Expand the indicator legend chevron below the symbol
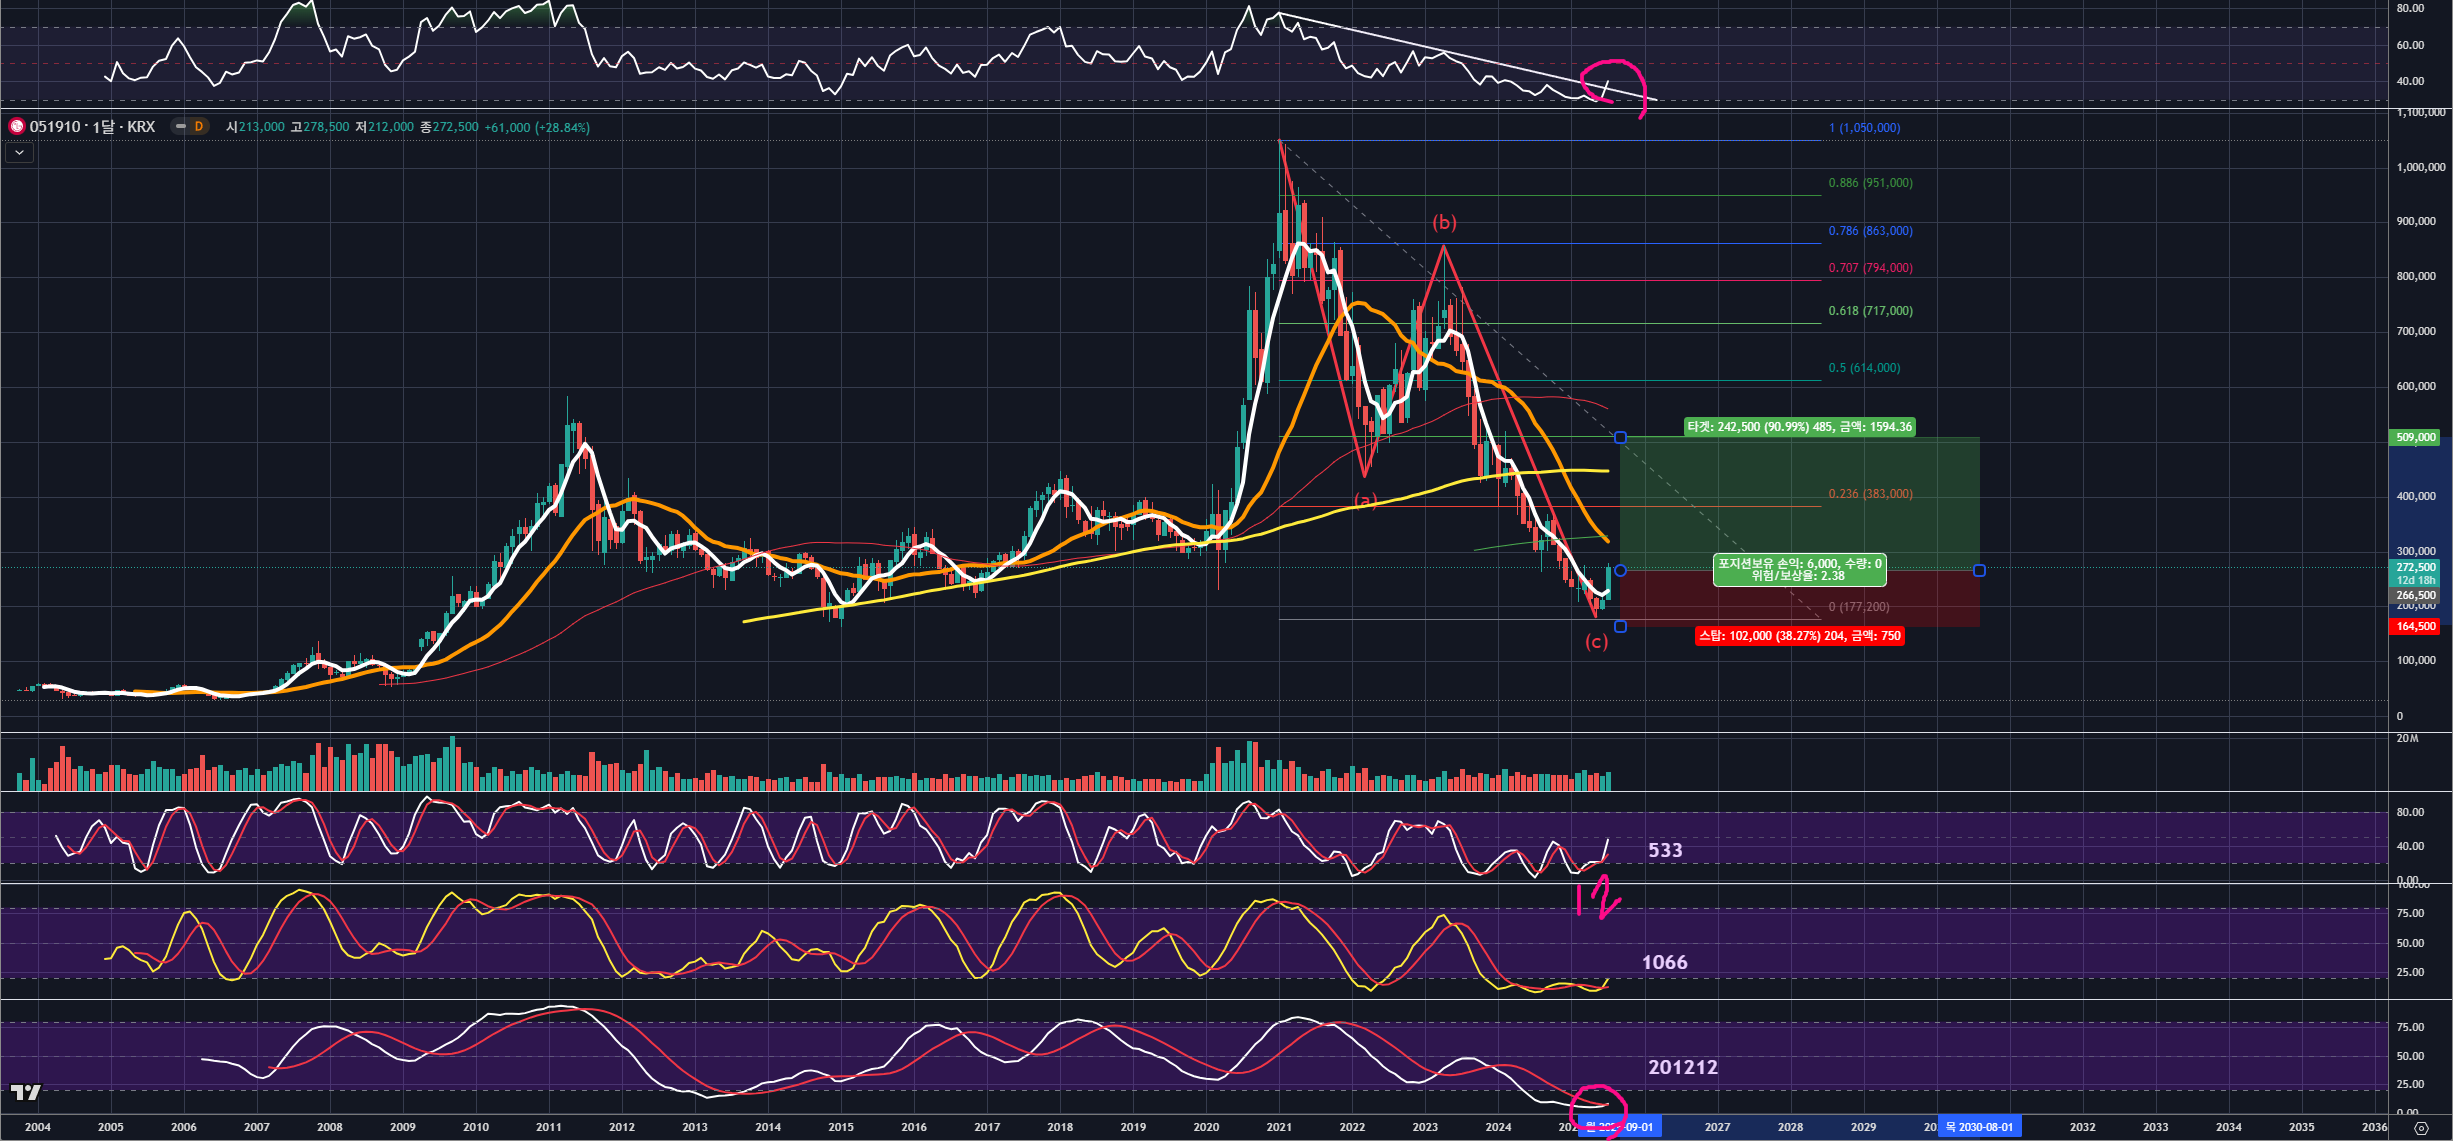2453x1141 pixels. click(x=19, y=153)
